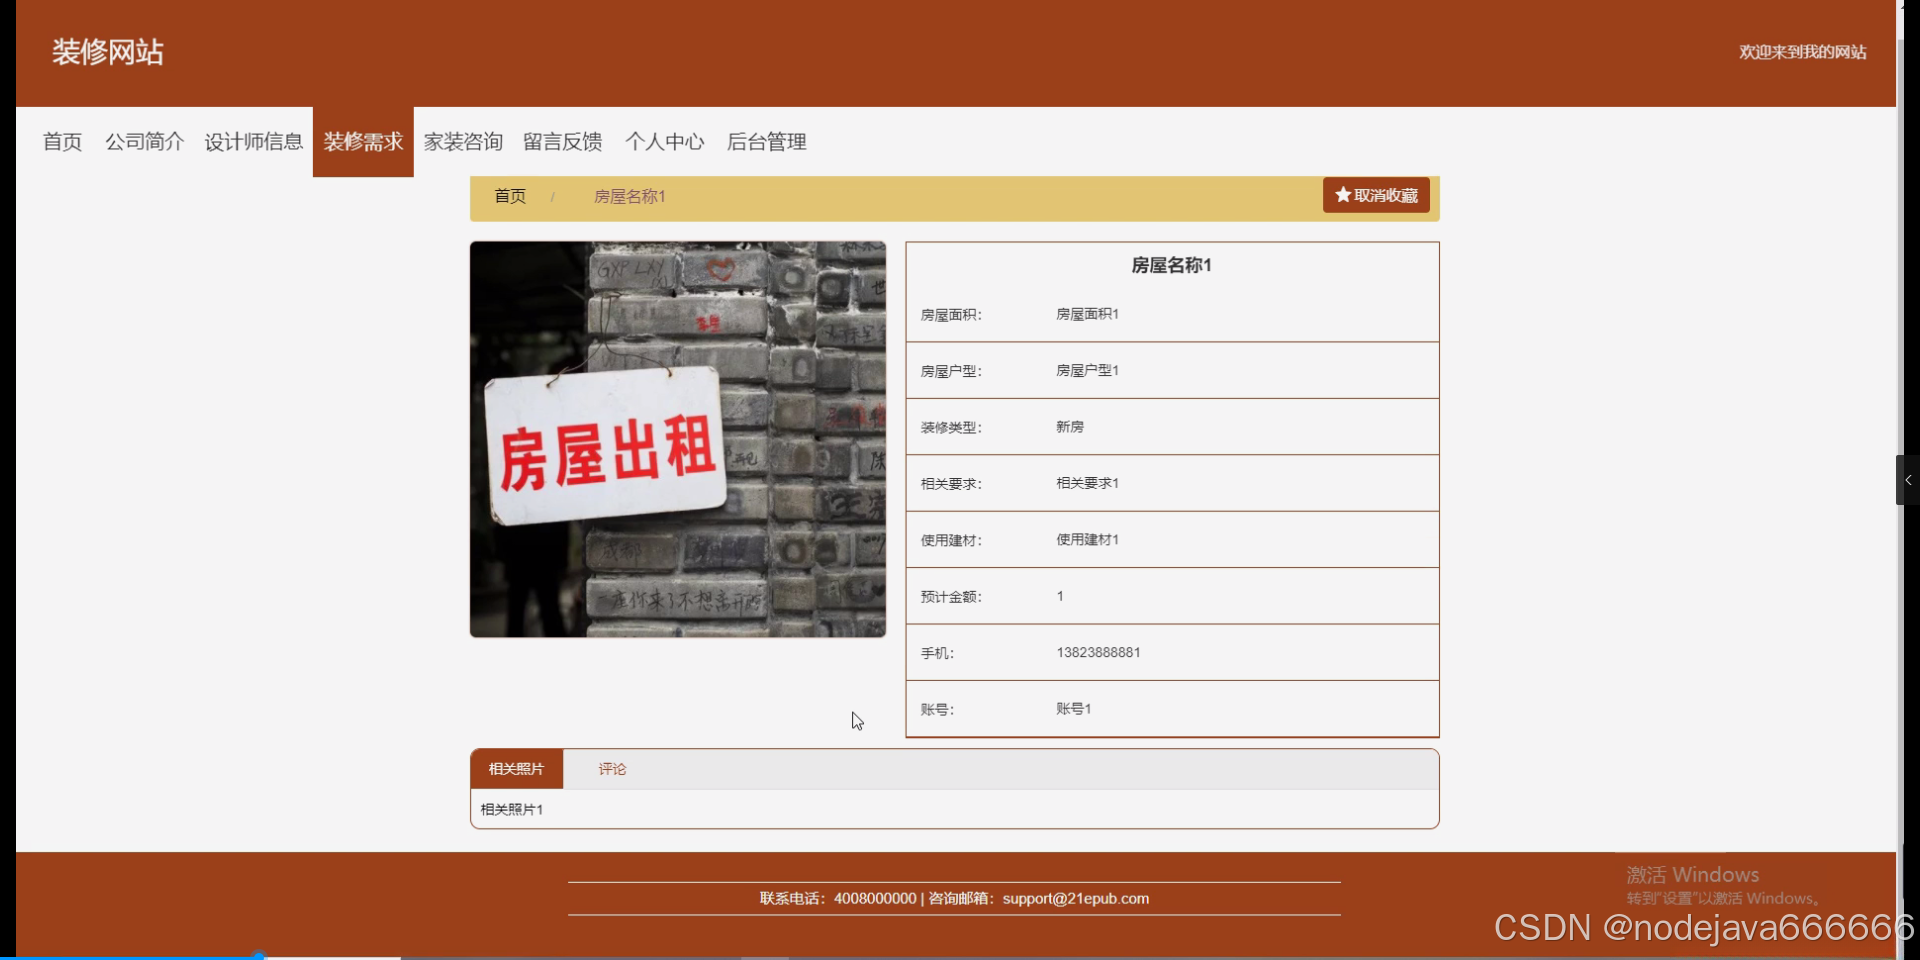Click the 房屋面积: label
Screen dimensions: 1920x960
(951, 315)
